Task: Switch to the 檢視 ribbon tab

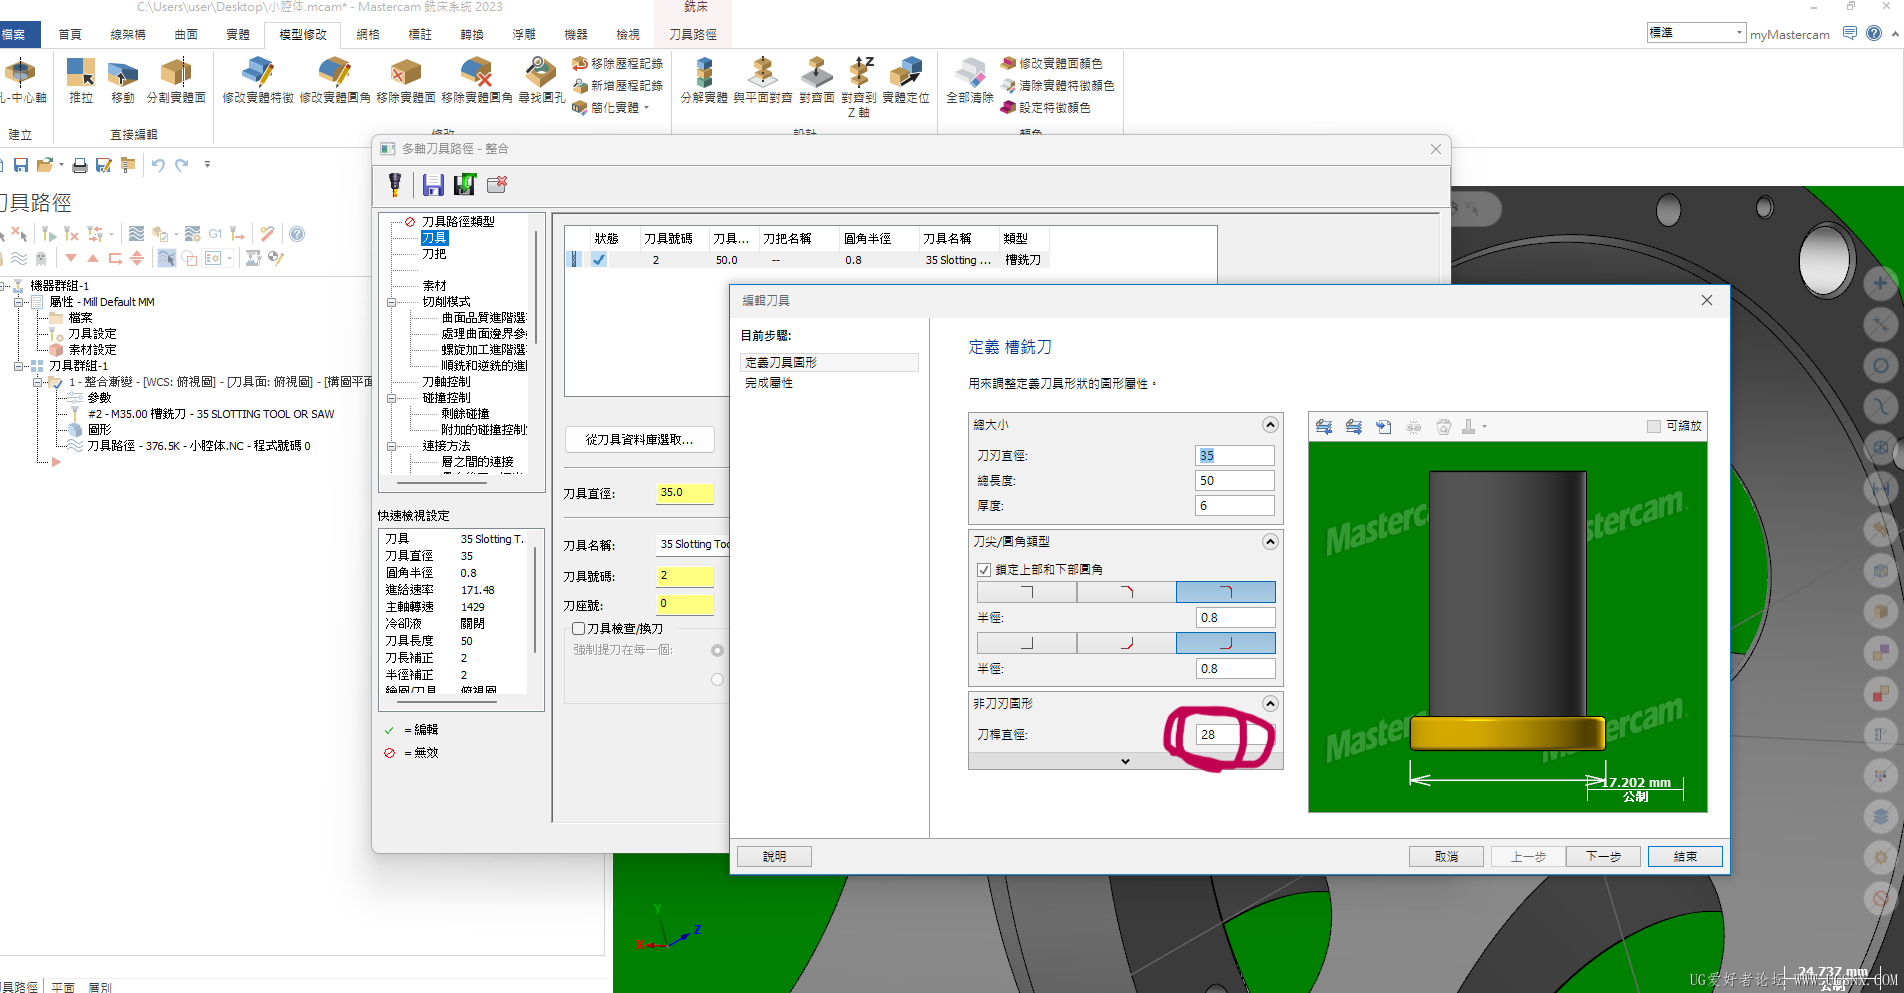Action: [x=628, y=34]
